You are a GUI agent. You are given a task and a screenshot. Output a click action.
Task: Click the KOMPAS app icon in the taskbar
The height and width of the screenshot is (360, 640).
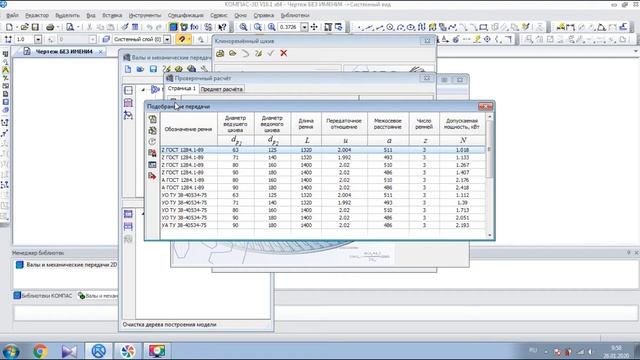pyautogui.click(x=98, y=351)
